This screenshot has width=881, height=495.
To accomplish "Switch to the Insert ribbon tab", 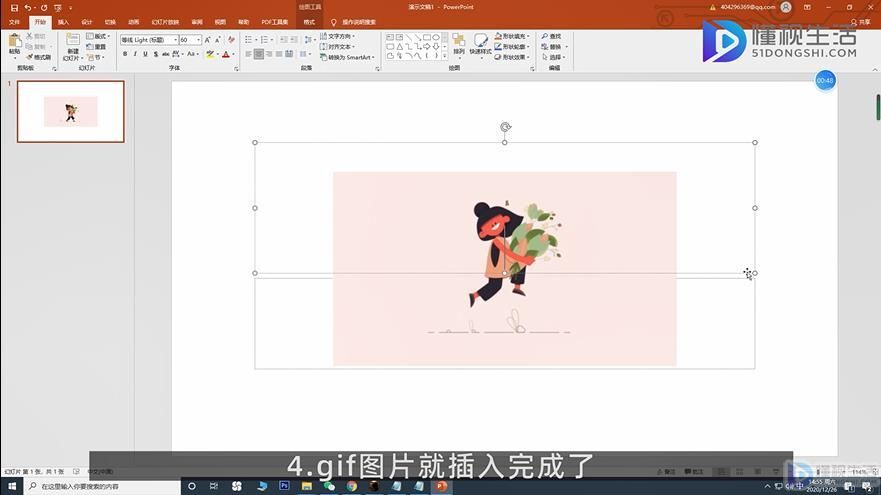I will [63, 22].
